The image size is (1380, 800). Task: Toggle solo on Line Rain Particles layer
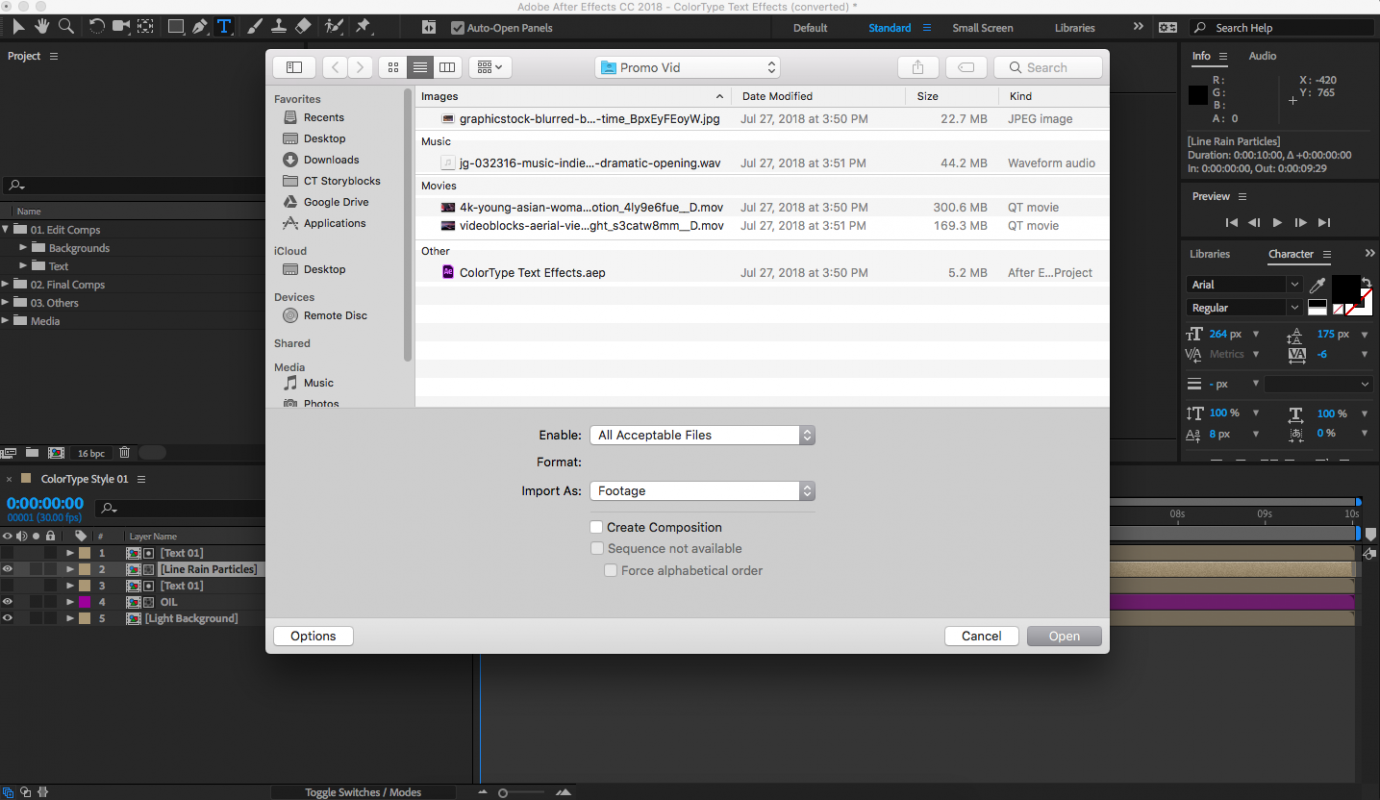[36, 569]
